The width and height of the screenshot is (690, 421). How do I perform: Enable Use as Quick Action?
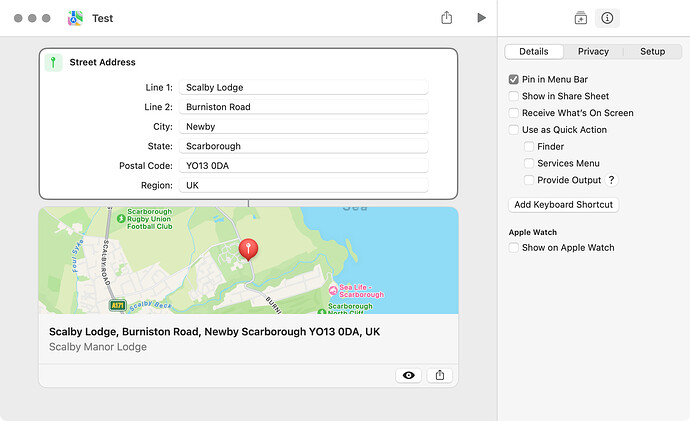513,130
